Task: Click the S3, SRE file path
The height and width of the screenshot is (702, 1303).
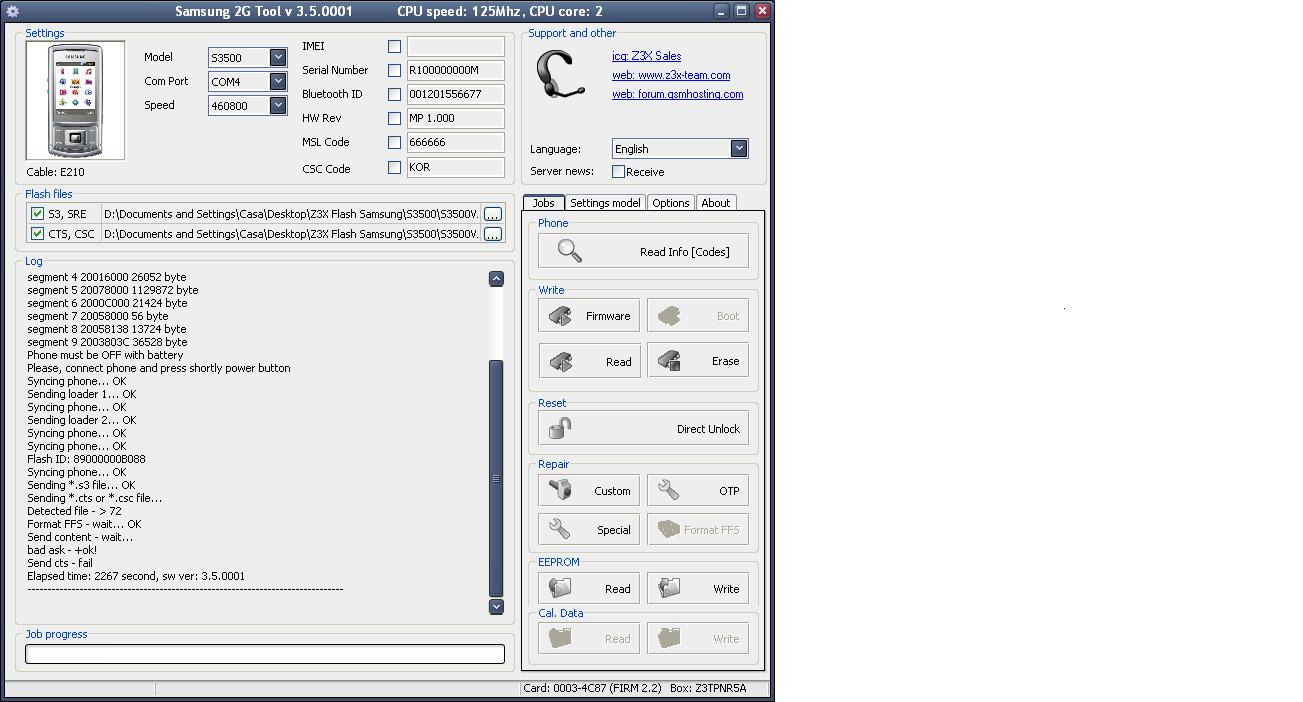Action: 291,214
